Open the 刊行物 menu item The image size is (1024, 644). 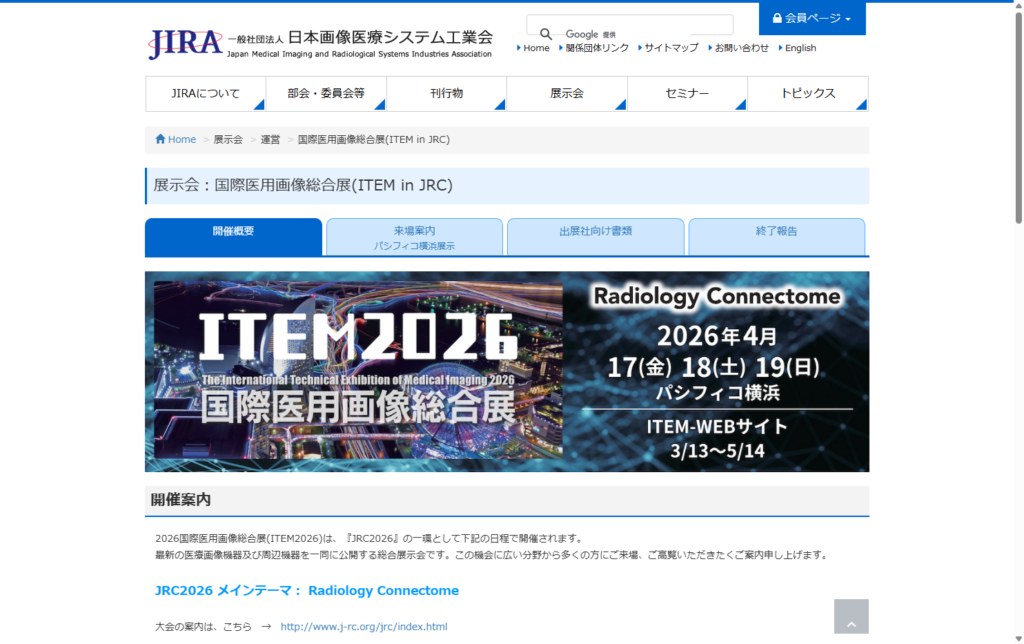coord(446,93)
